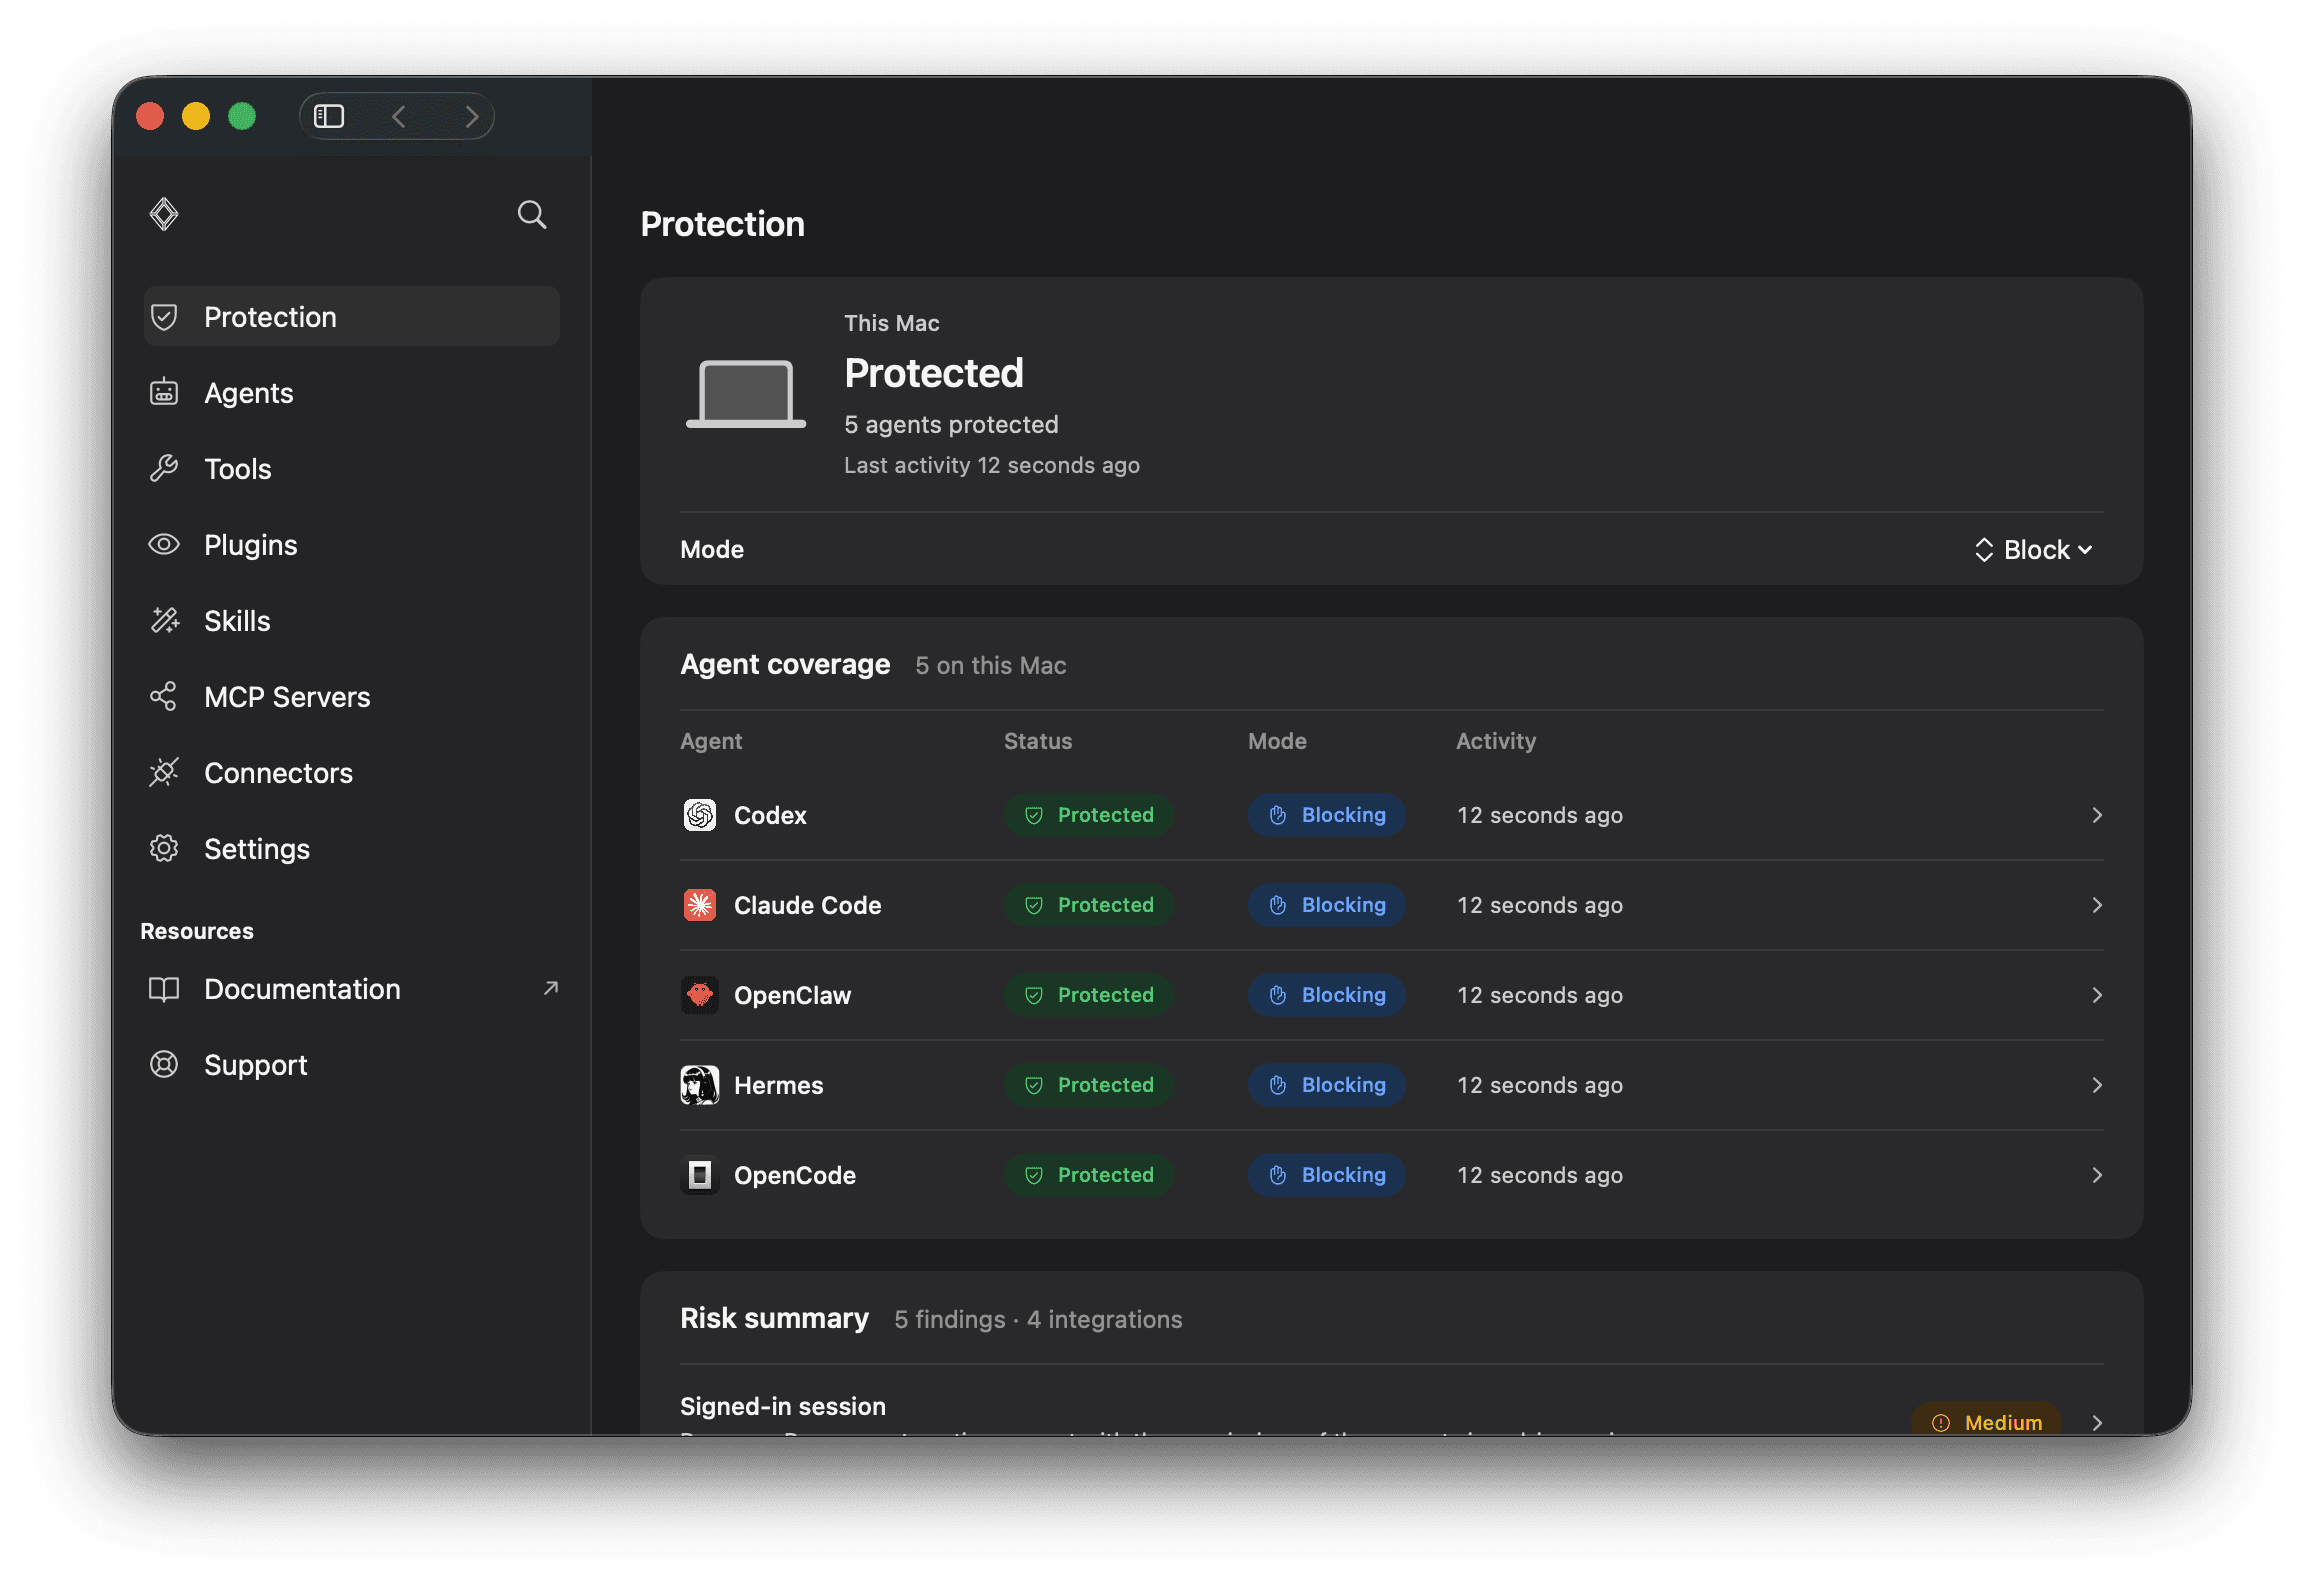Click the Support lifebuoy icon
Image resolution: width=2304 pixels, height=1584 pixels.
pyautogui.click(x=164, y=1065)
